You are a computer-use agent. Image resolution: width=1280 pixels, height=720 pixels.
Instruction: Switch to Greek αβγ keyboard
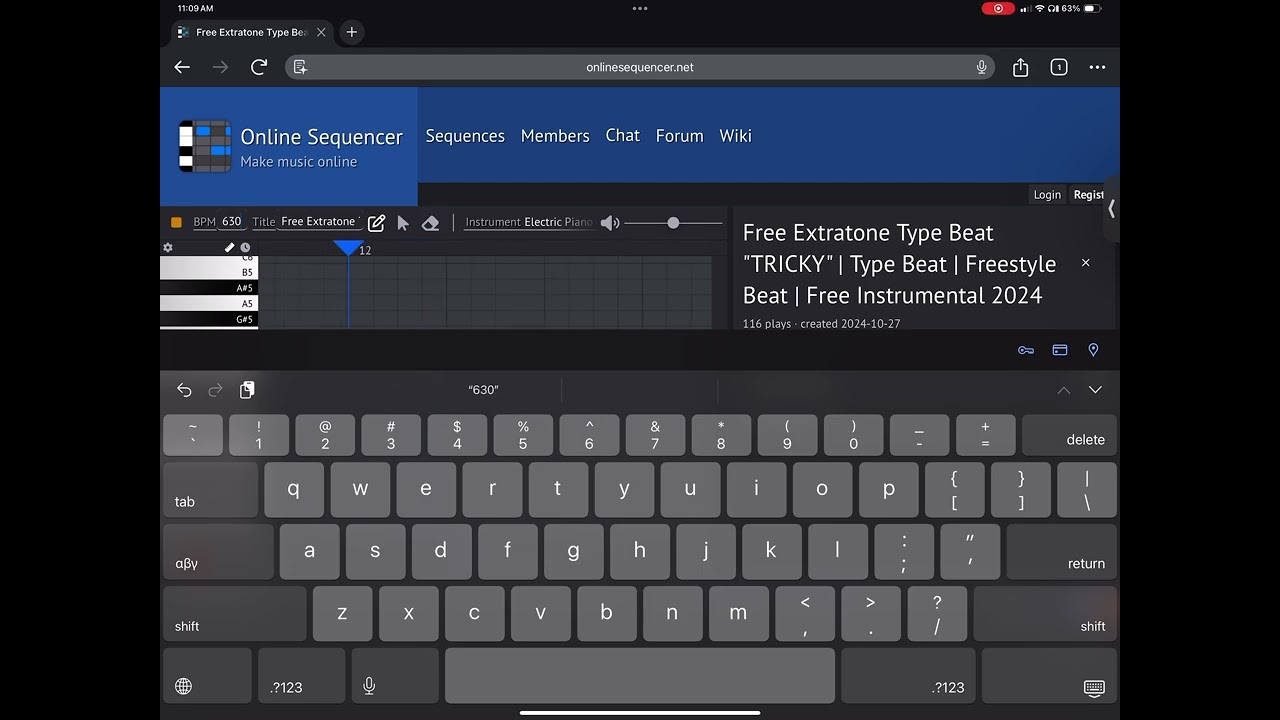(x=218, y=551)
